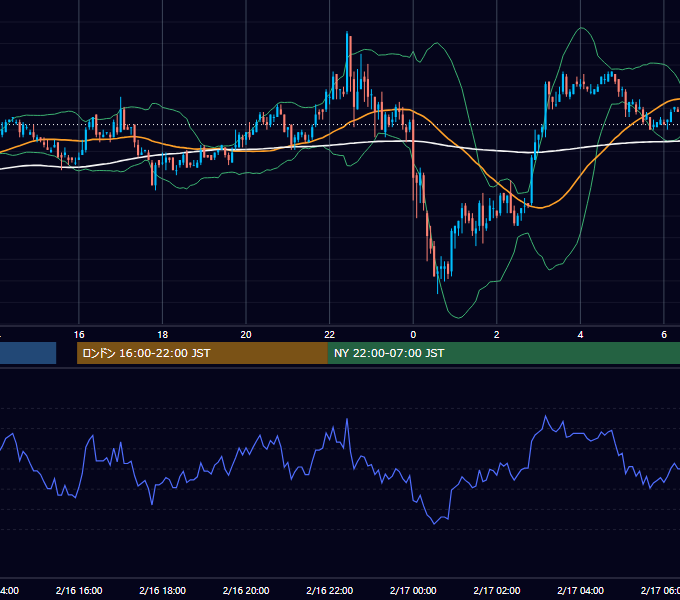Screen dimensions: 680x600
Task: Click the white dotted horizontal price line
Action: coord(340,125)
